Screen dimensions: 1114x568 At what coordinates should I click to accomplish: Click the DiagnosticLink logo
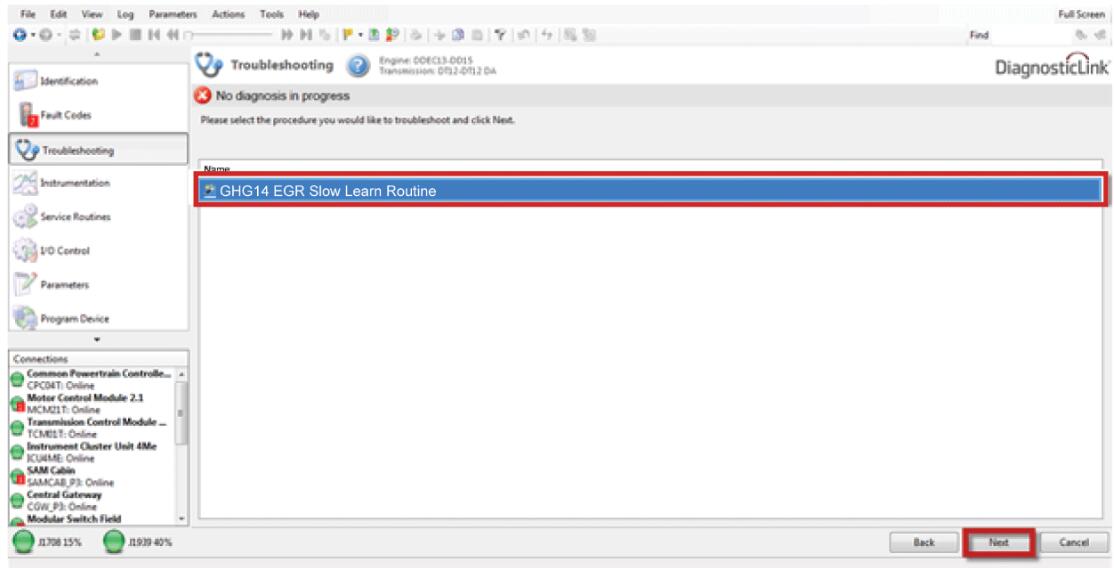(1052, 65)
